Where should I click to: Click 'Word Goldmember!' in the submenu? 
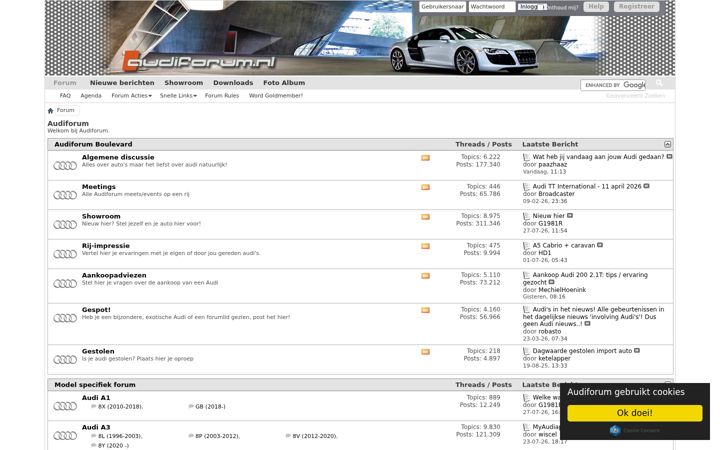pos(276,96)
